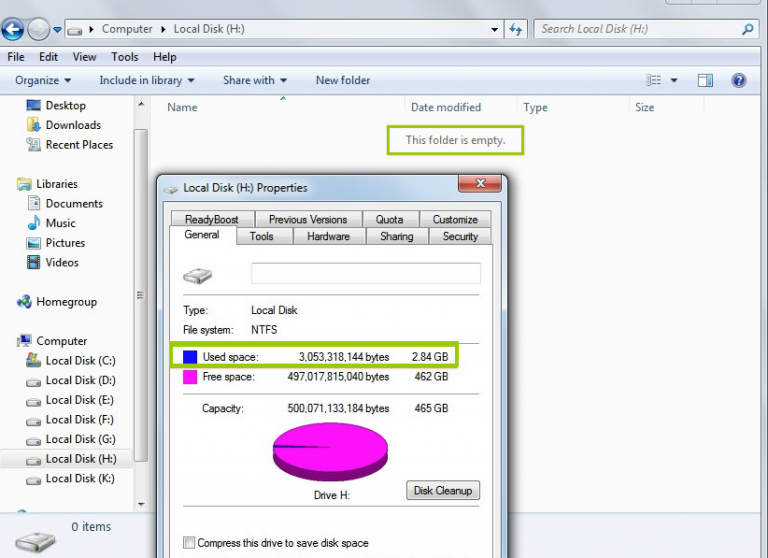Switch to the Customize tab

pos(455,219)
